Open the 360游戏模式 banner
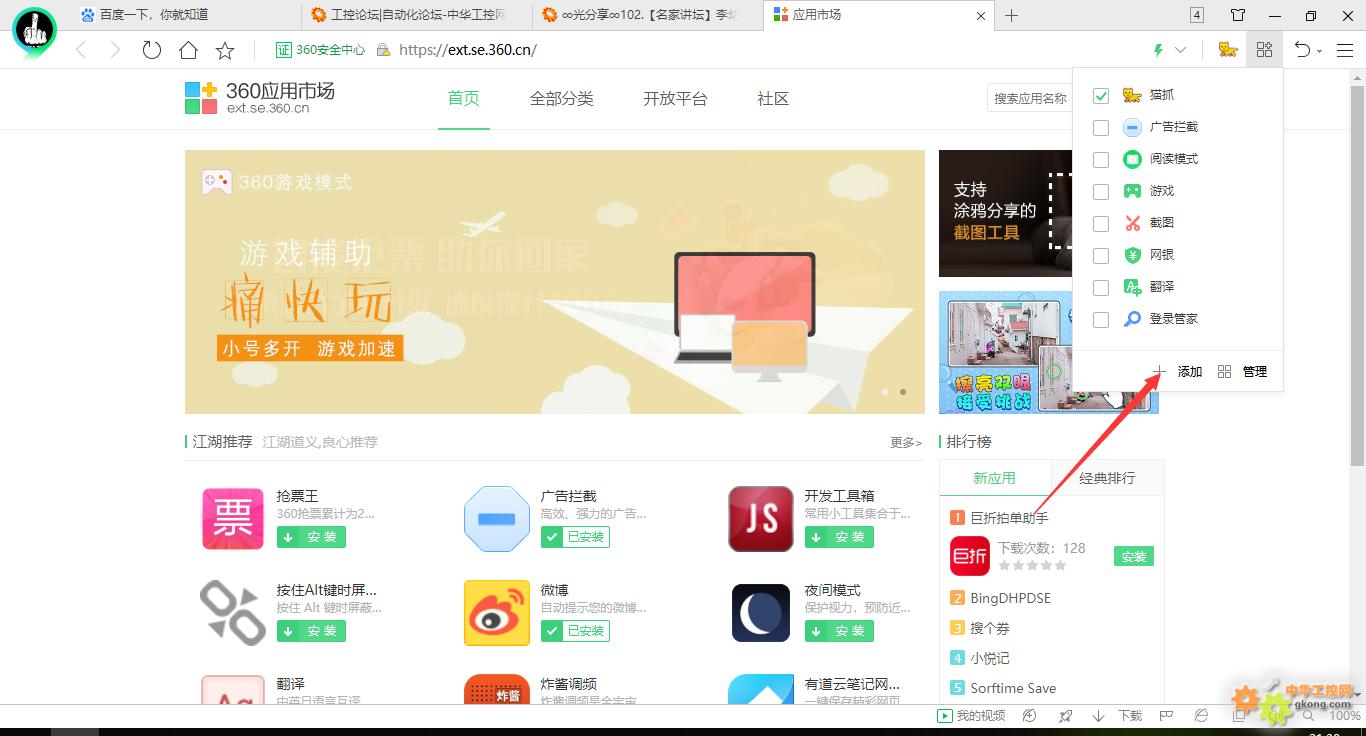The image size is (1366, 736). pyautogui.click(x=555, y=282)
